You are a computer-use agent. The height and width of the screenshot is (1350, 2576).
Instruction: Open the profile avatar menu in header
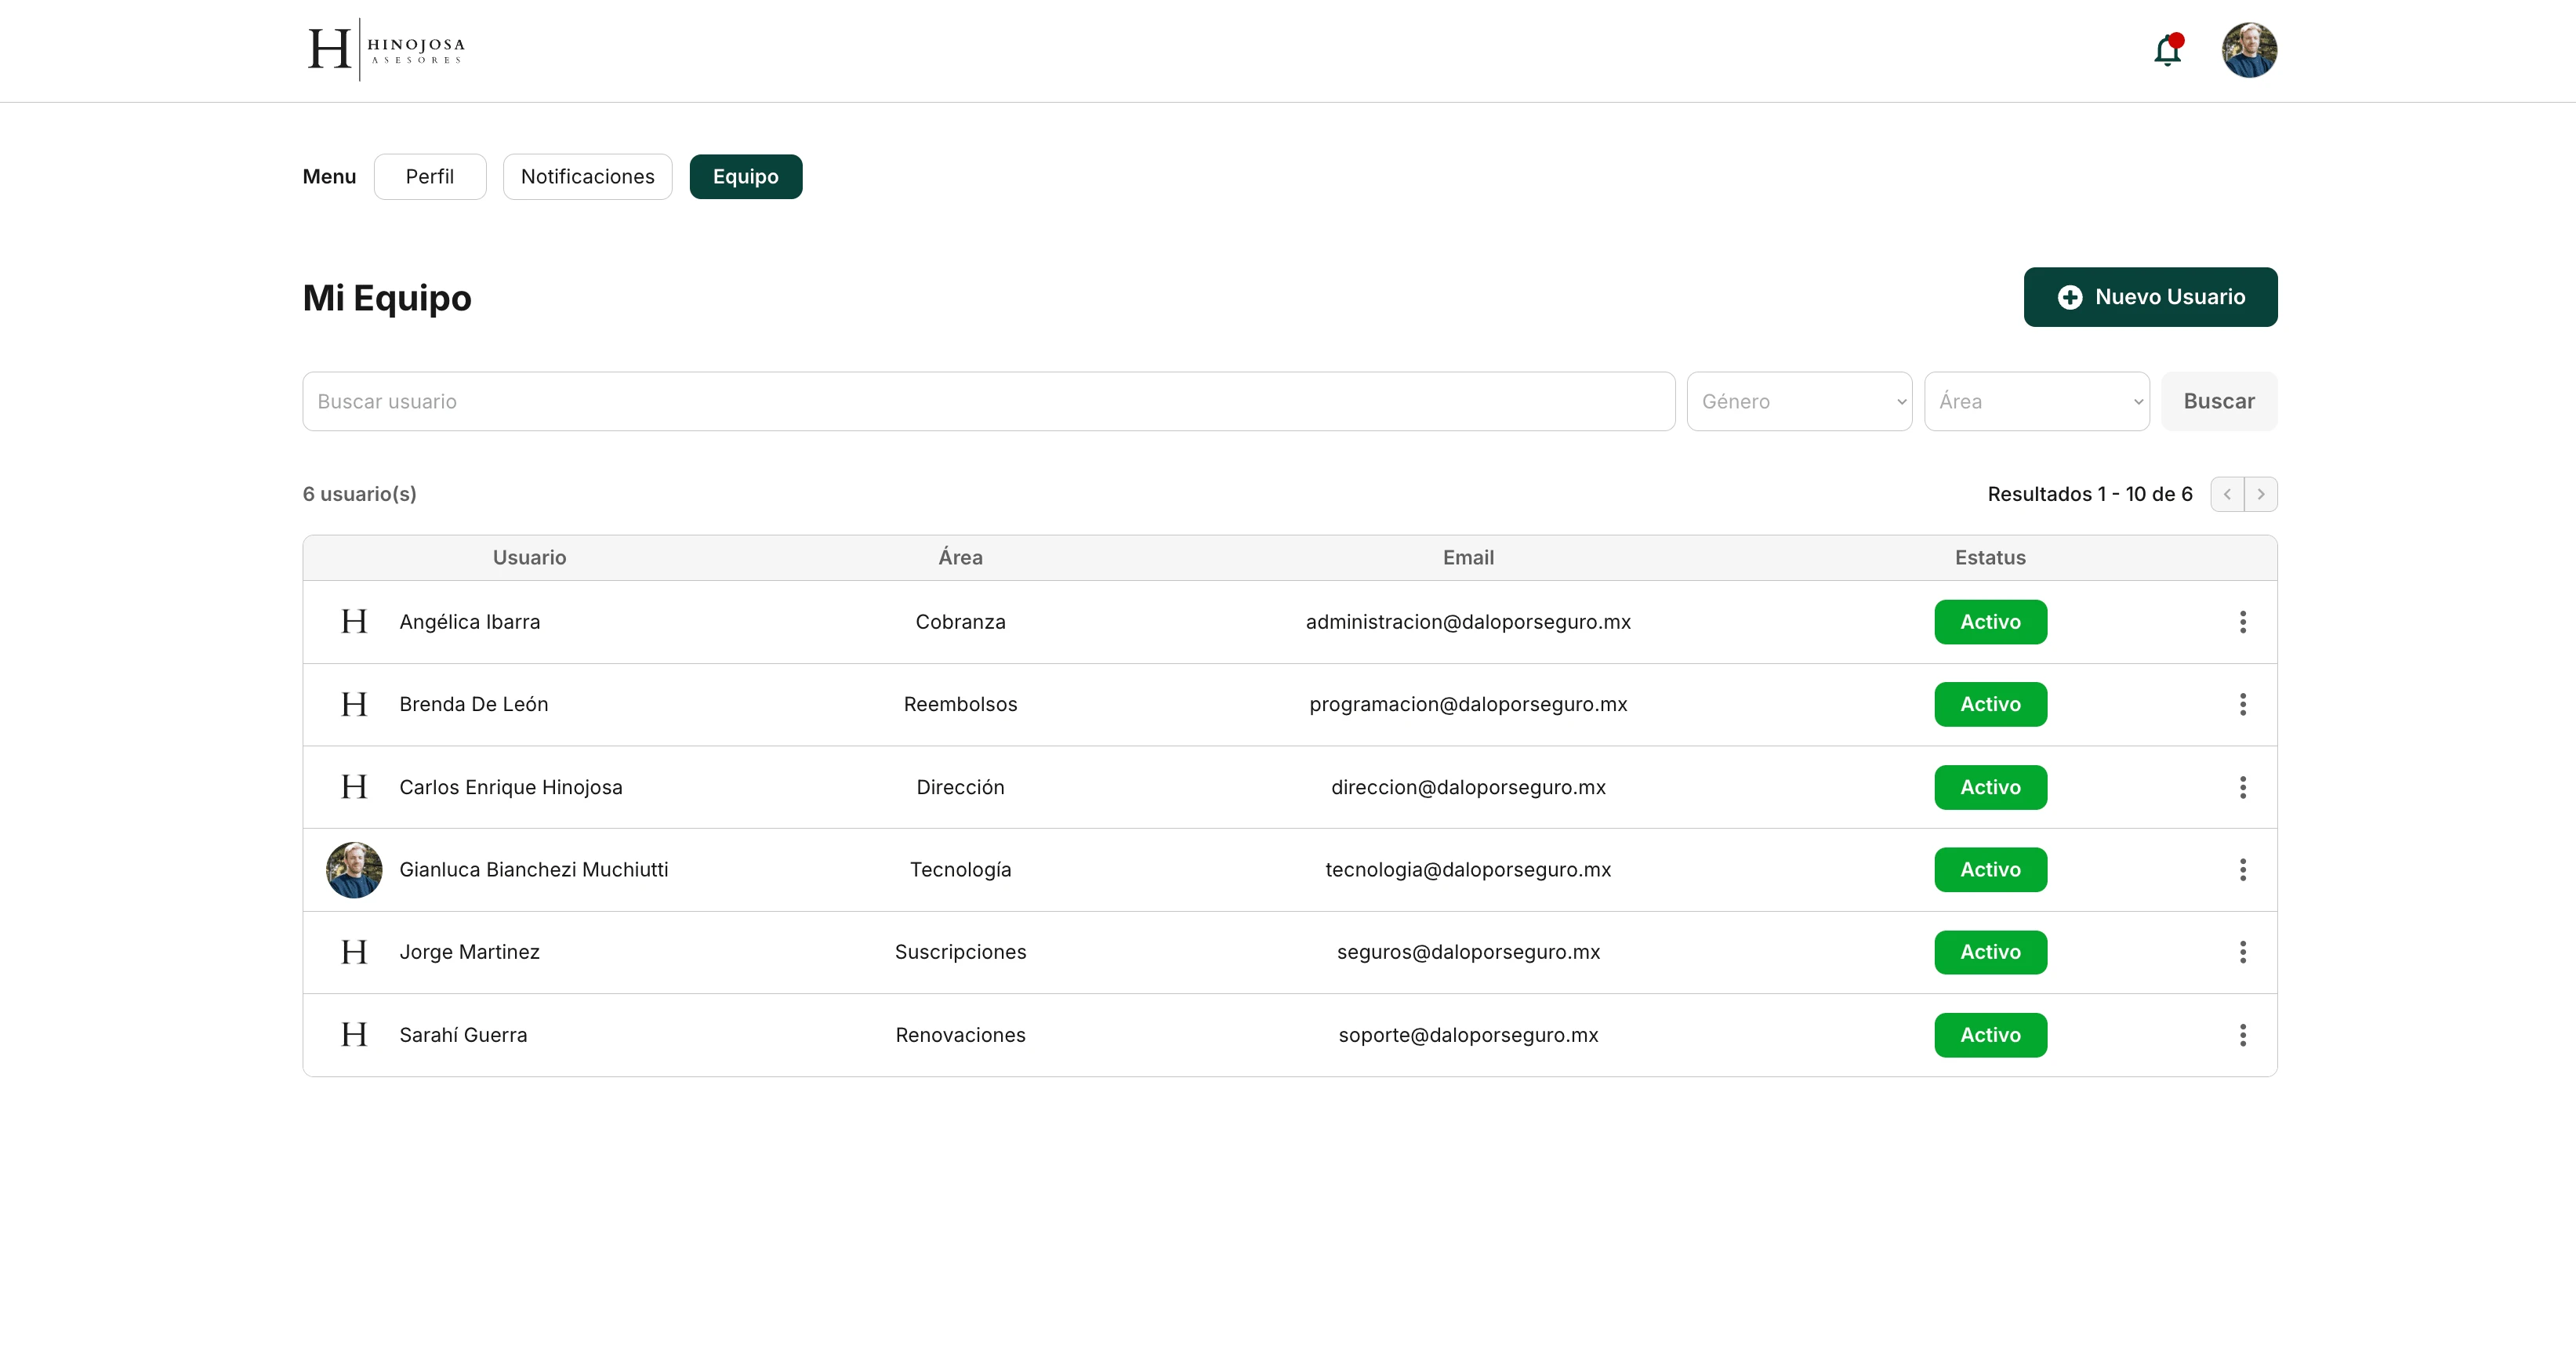coord(2249,50)
